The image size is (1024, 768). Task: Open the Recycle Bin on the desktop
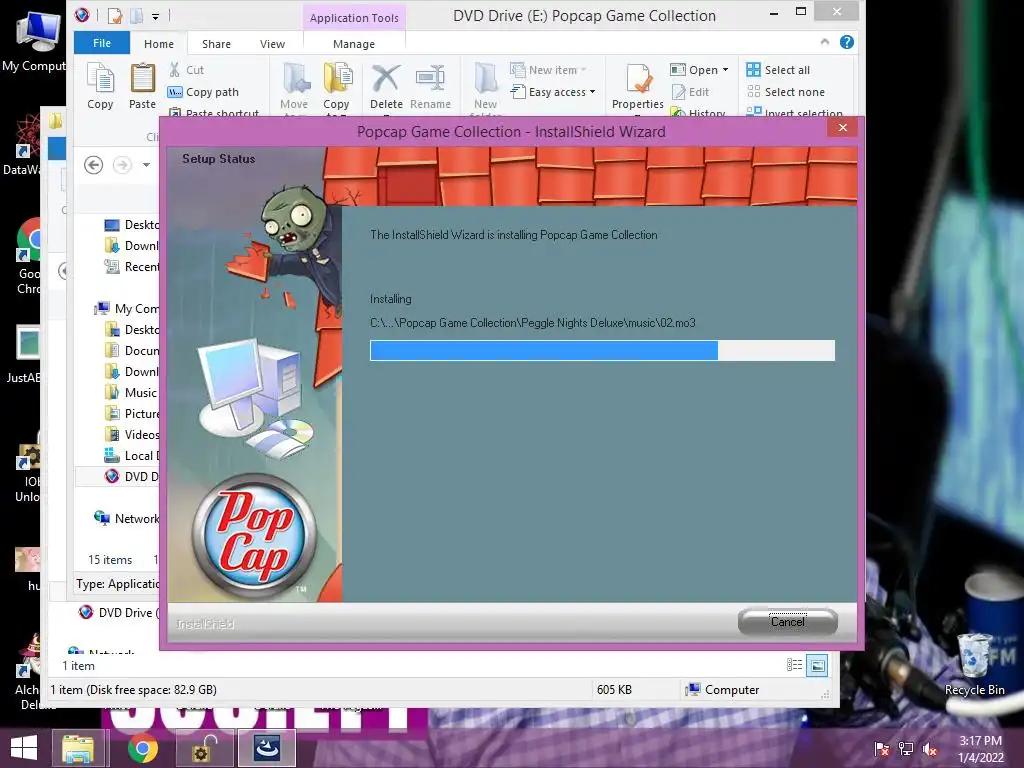(x=974, y=665)
